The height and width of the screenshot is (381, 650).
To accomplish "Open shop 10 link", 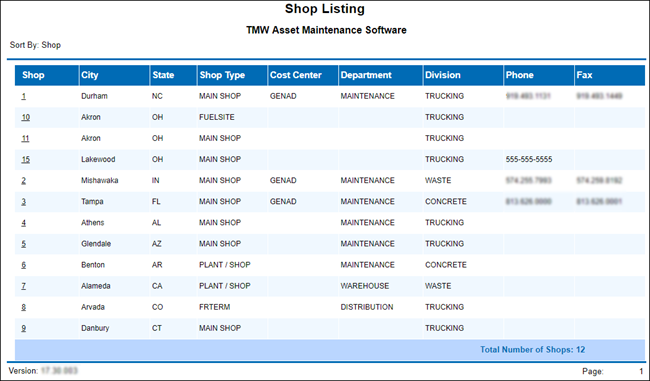I will [26, 117].
